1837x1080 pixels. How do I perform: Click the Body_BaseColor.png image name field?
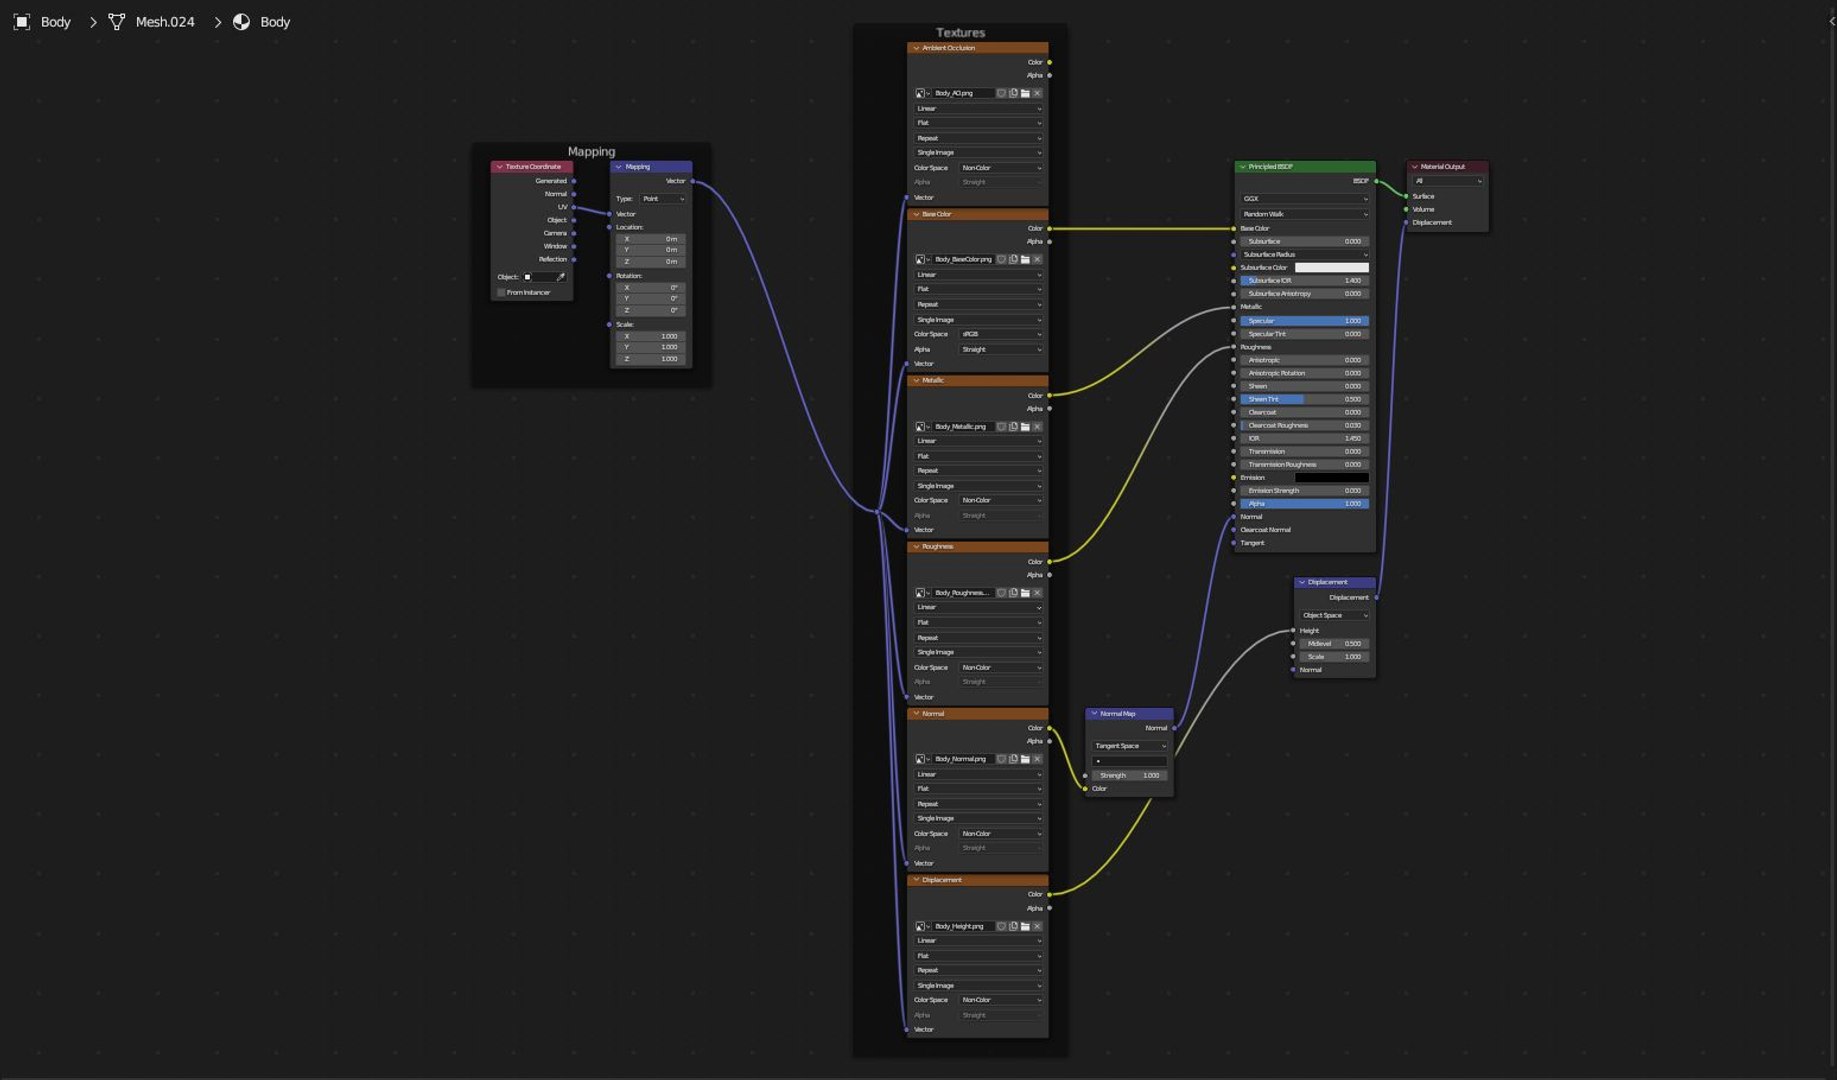tap(963, 259)
